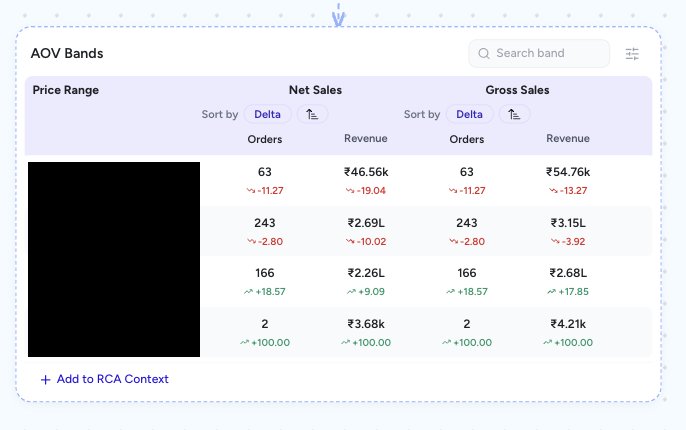Open Gross Sales Delta sort dropdown
The height and width of the screenshot is (430, 686).
[x=469, y=115]
